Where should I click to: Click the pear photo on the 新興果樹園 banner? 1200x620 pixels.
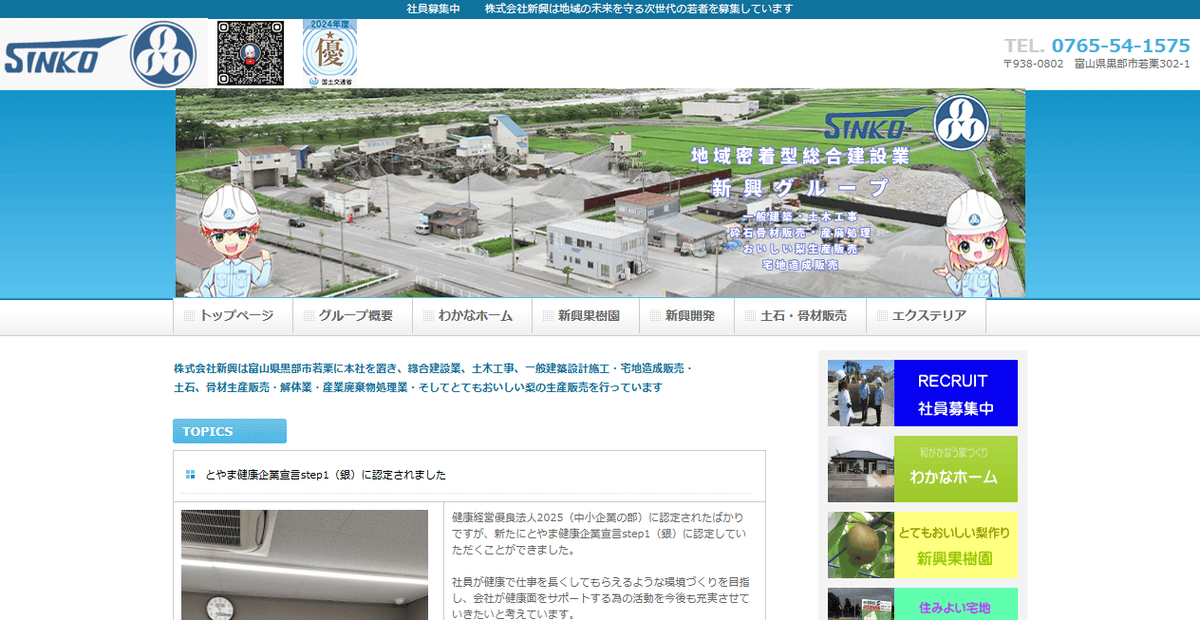click(x=861, y=544)
